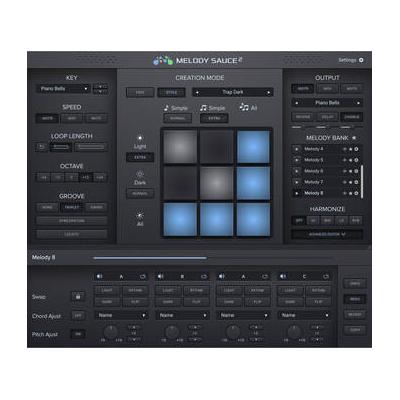Click the speaker icon of section B

click(x=161, y=276)
